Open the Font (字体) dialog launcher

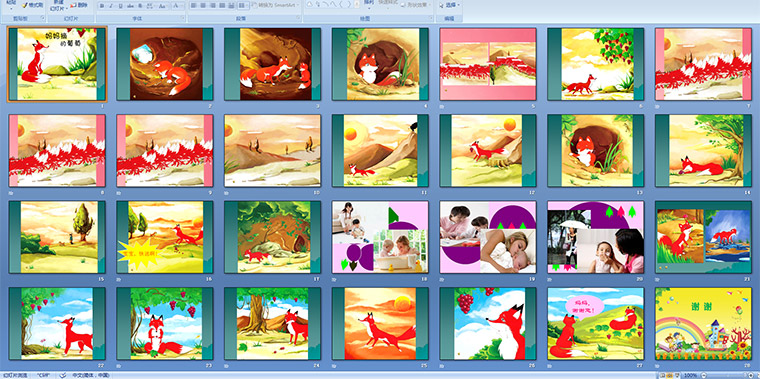click(x=183, y=18)
